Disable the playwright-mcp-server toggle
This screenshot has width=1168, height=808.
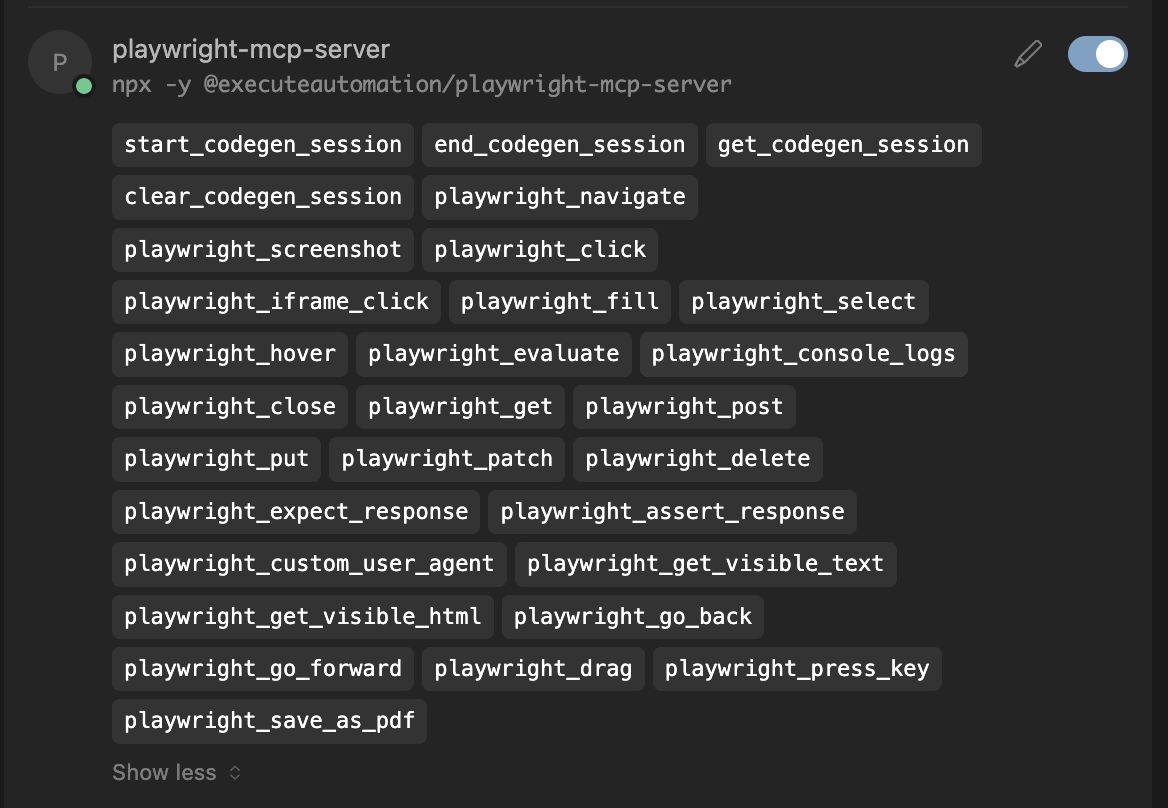pos(1097,54)
